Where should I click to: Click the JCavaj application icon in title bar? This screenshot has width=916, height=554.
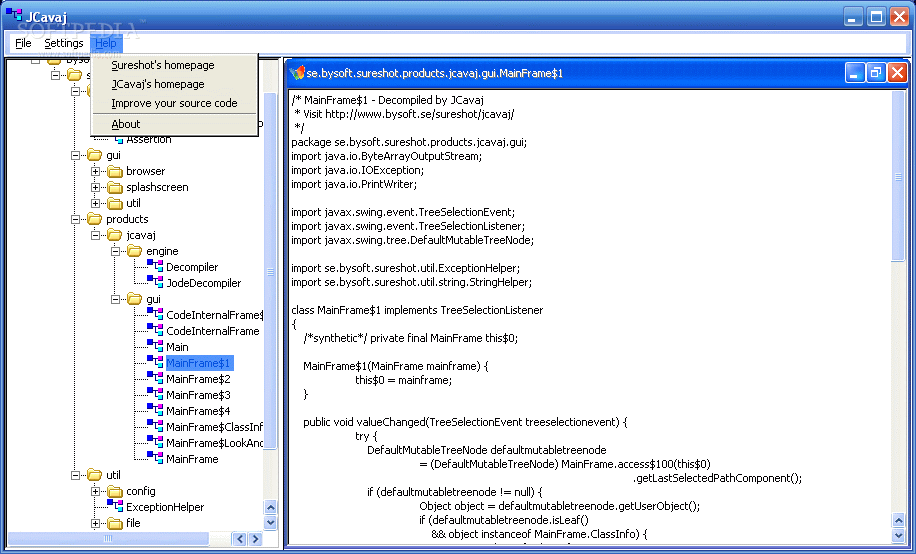coord(13,15)
